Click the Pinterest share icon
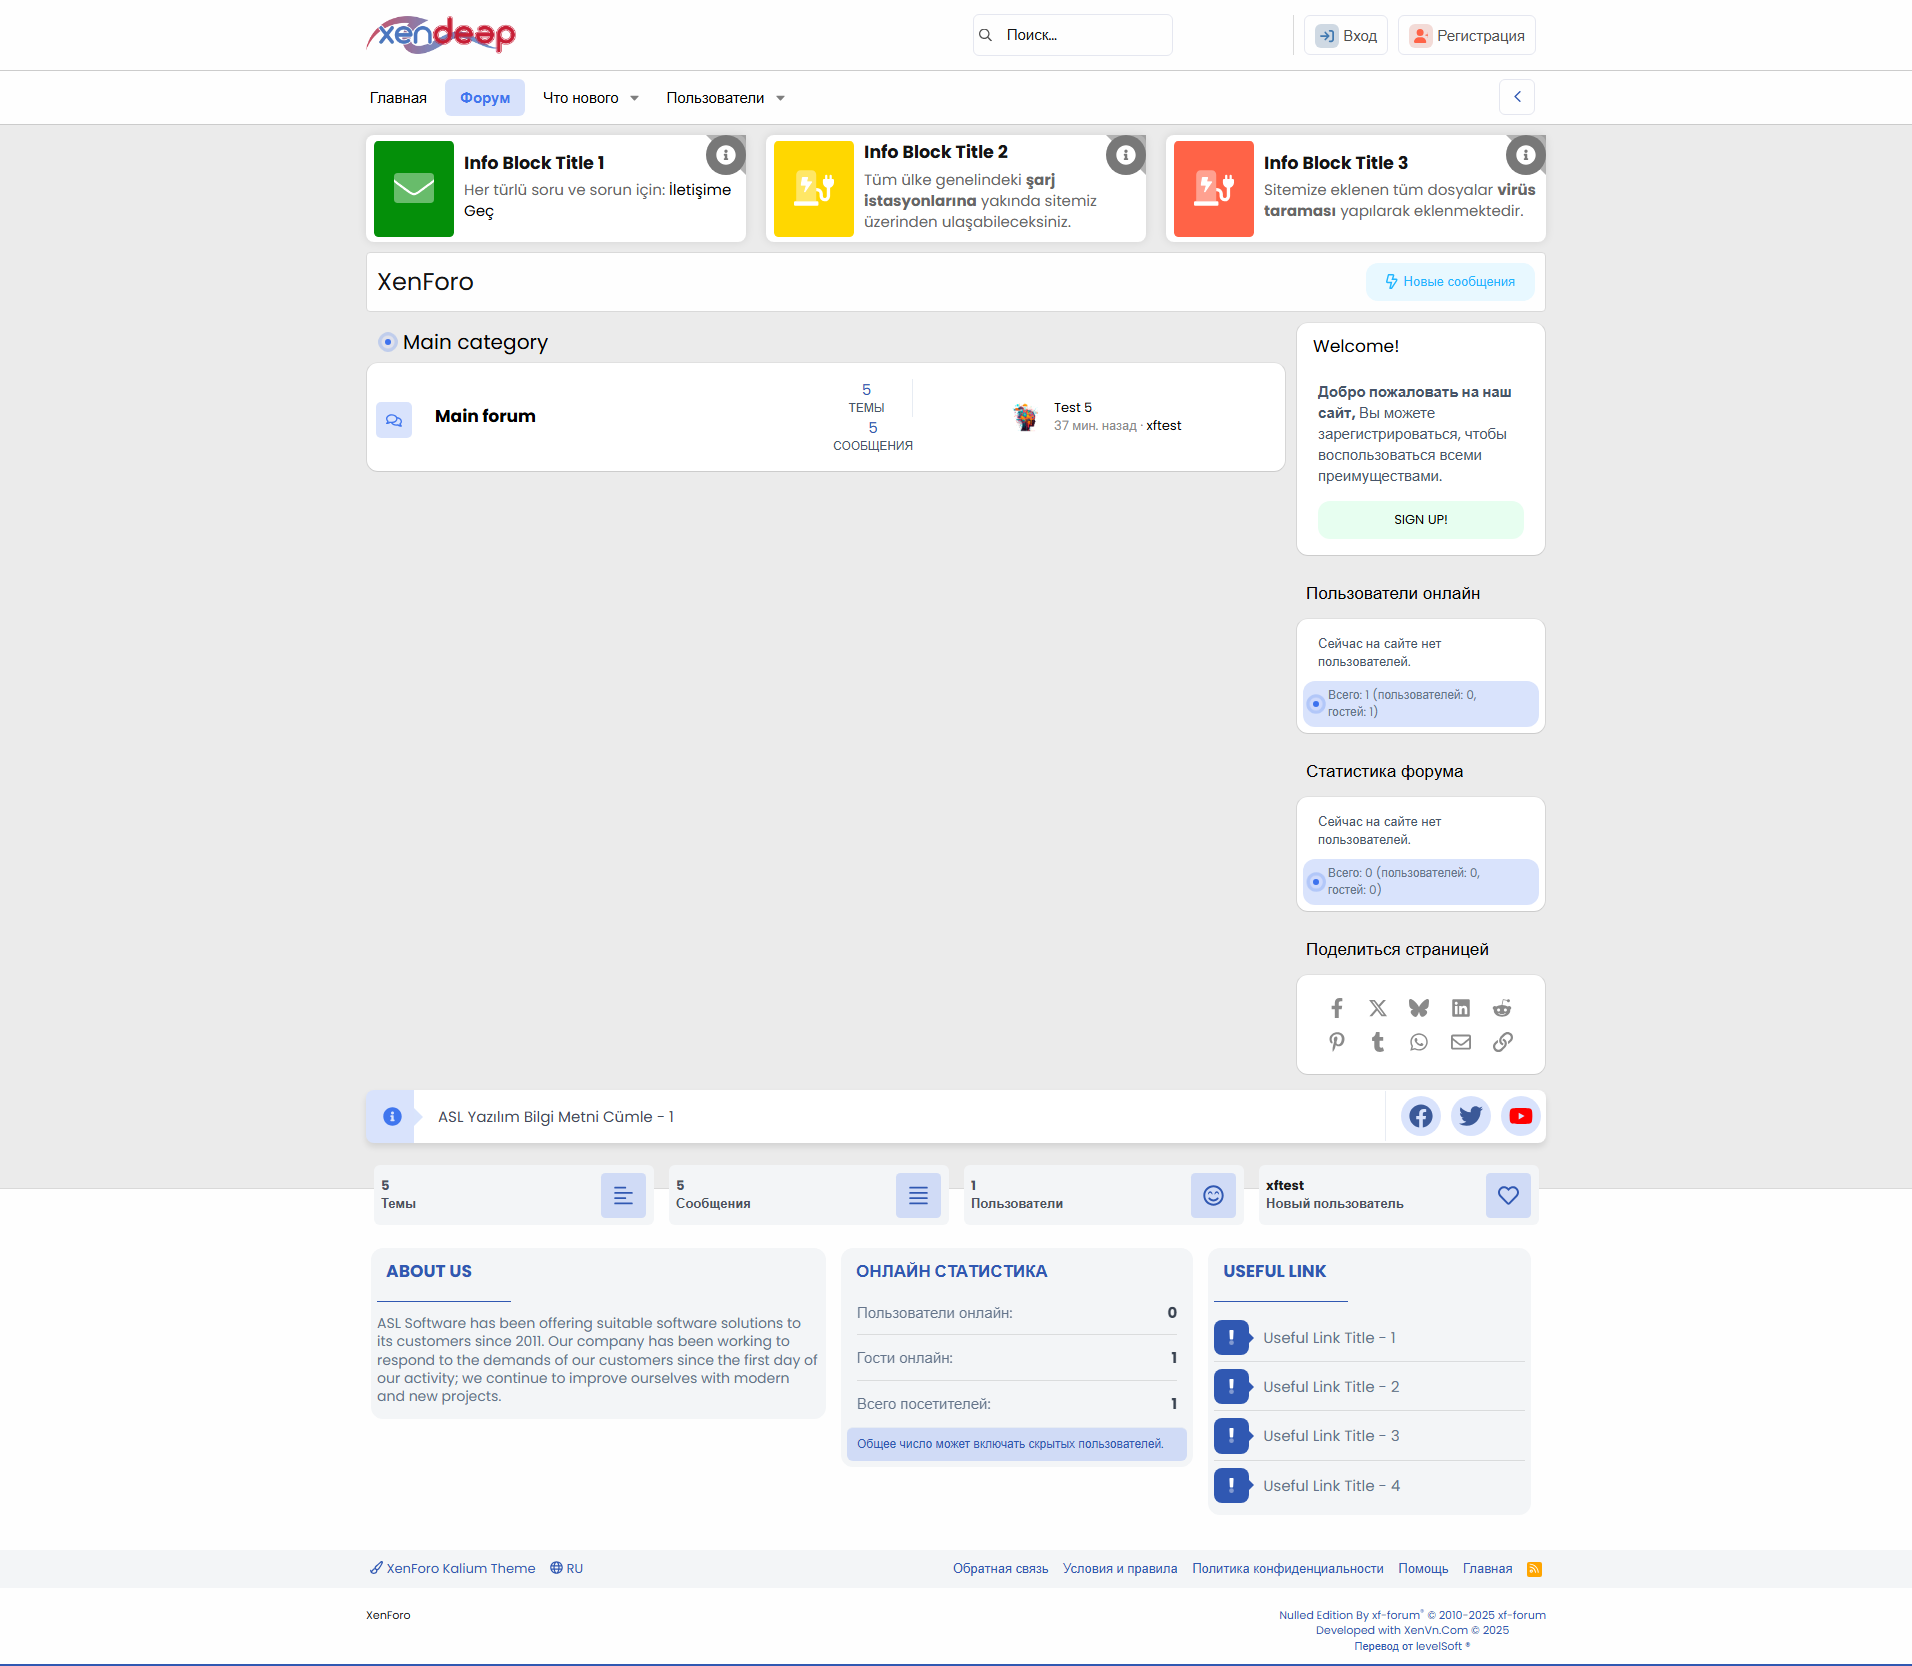Viewport: 1912px width, 1666px height. (x=1337, y=1042)
